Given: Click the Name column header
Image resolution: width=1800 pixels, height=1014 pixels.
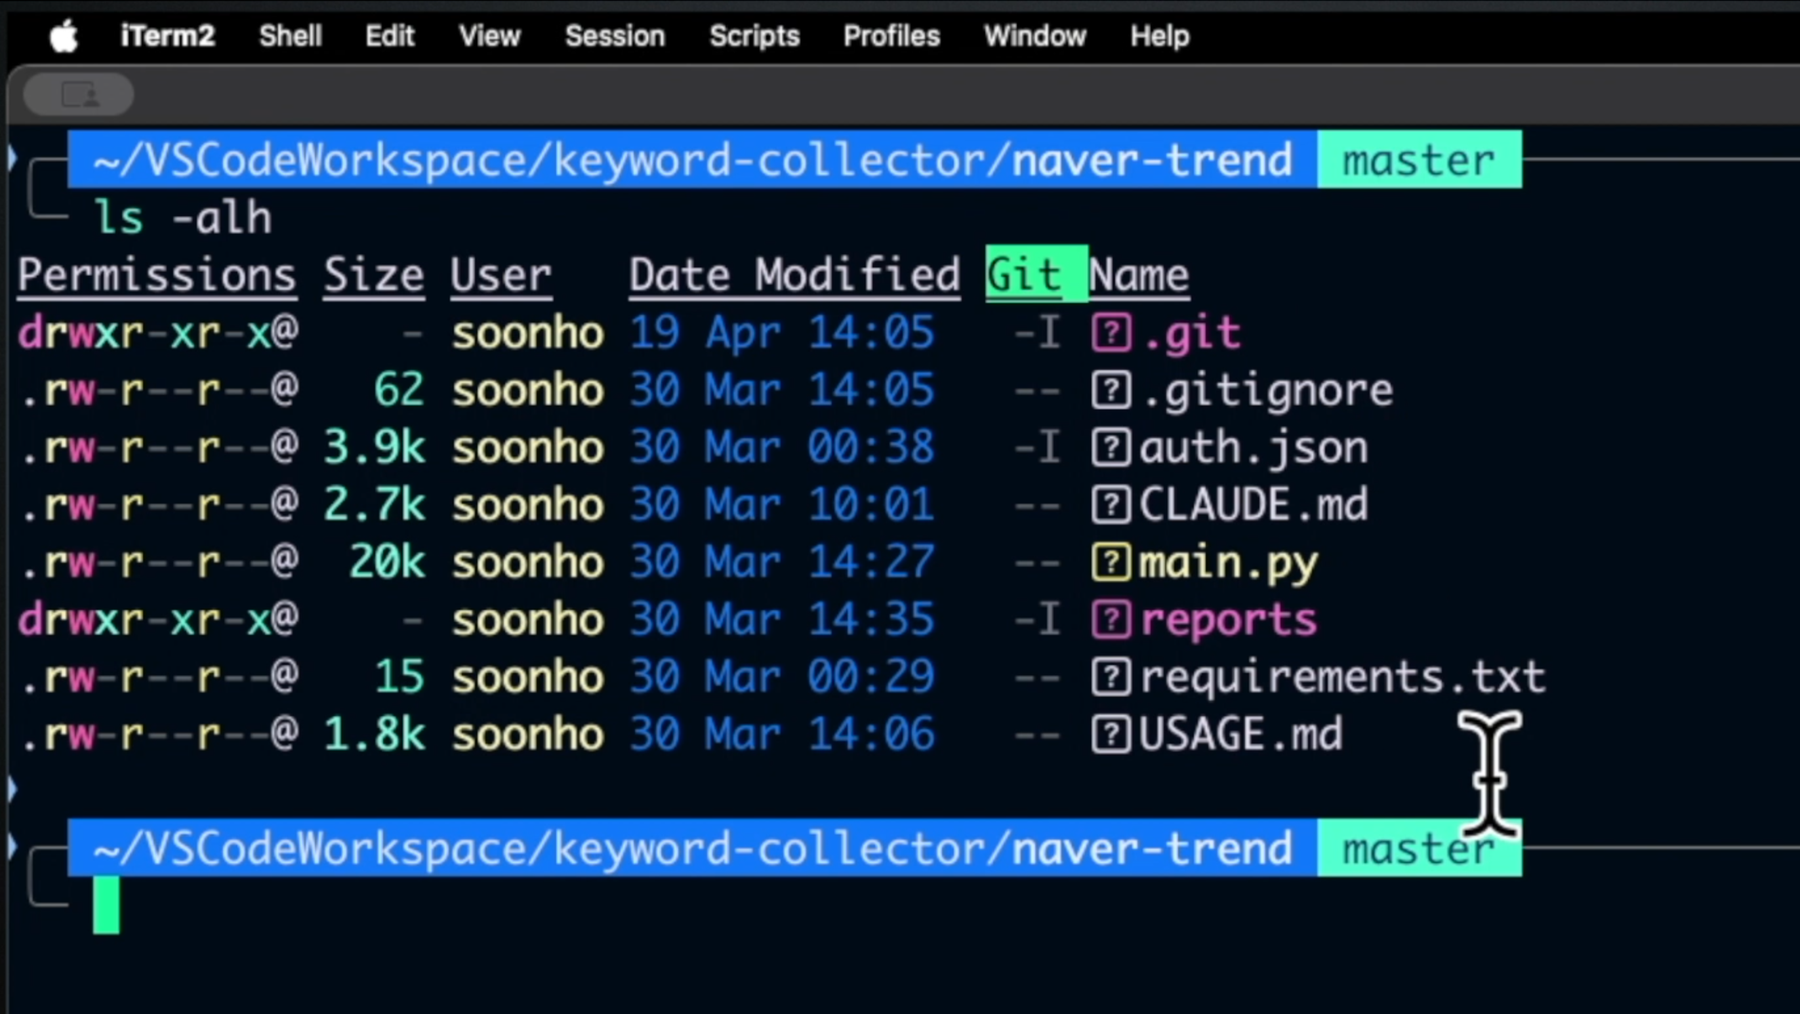Looking at the screenshot, I should pyautogui.click(x=1139, y=276).
